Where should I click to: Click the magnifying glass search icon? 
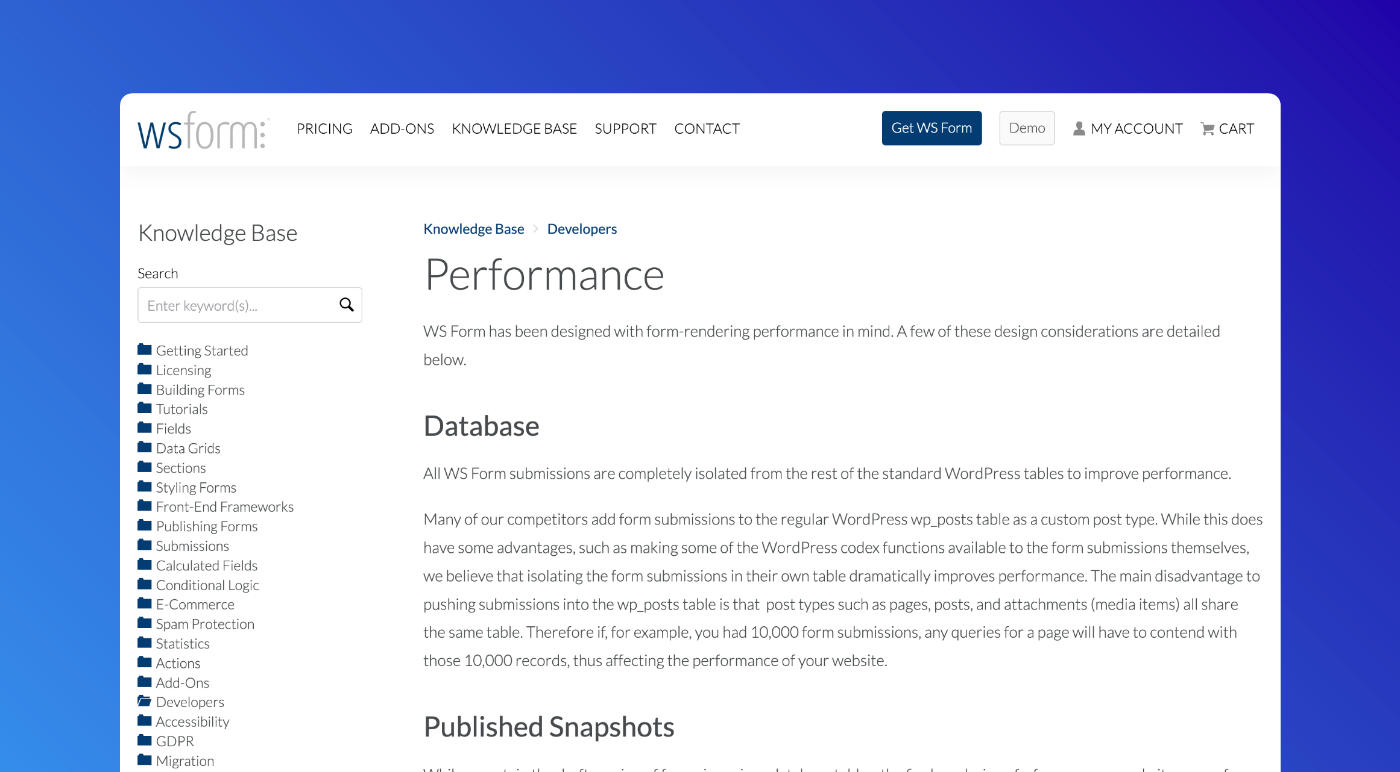pos(346,304)
